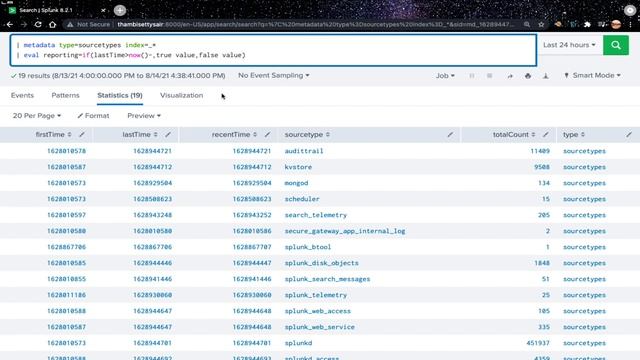The height and width of the screenshot is (360, 640).
Task: Click the 19 results status text
Action: [118, 76]
